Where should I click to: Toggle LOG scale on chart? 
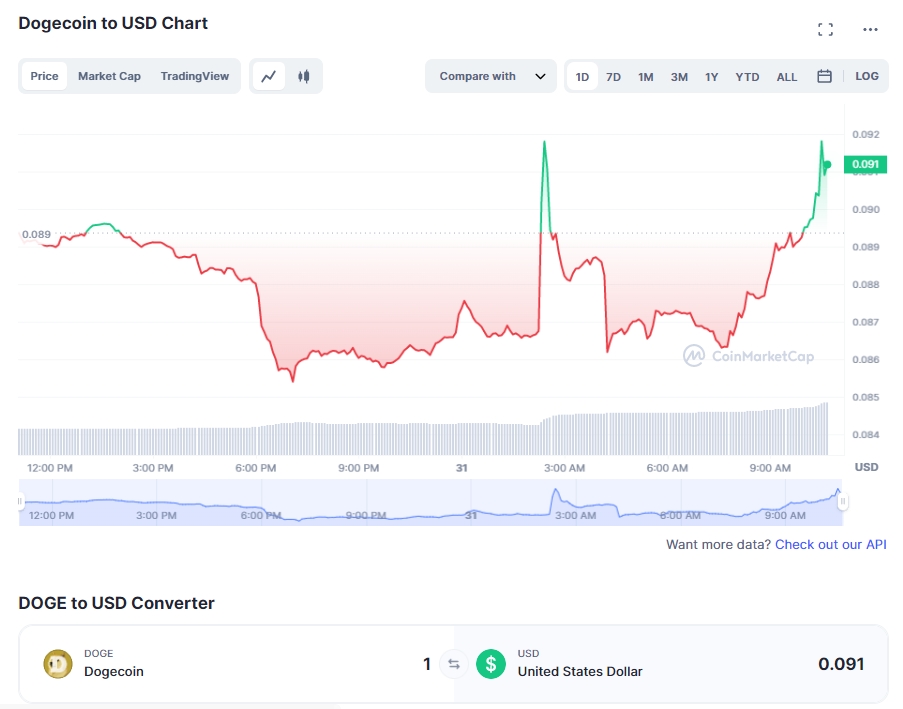(867, 76)
